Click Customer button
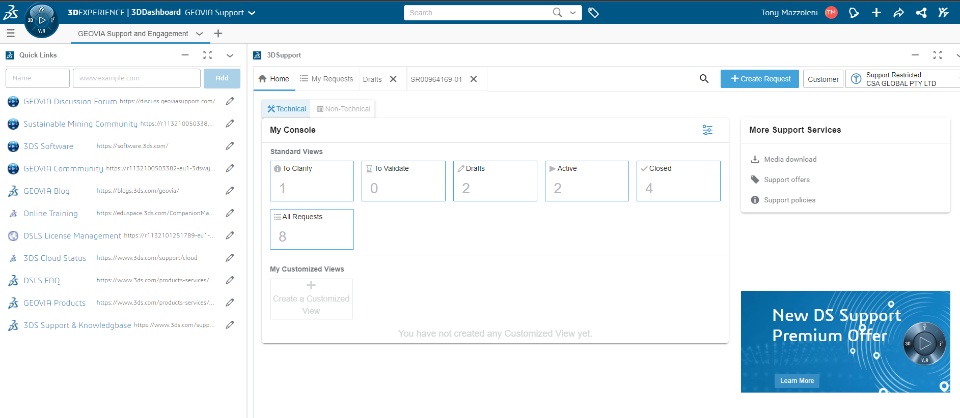 click(823, 79)
